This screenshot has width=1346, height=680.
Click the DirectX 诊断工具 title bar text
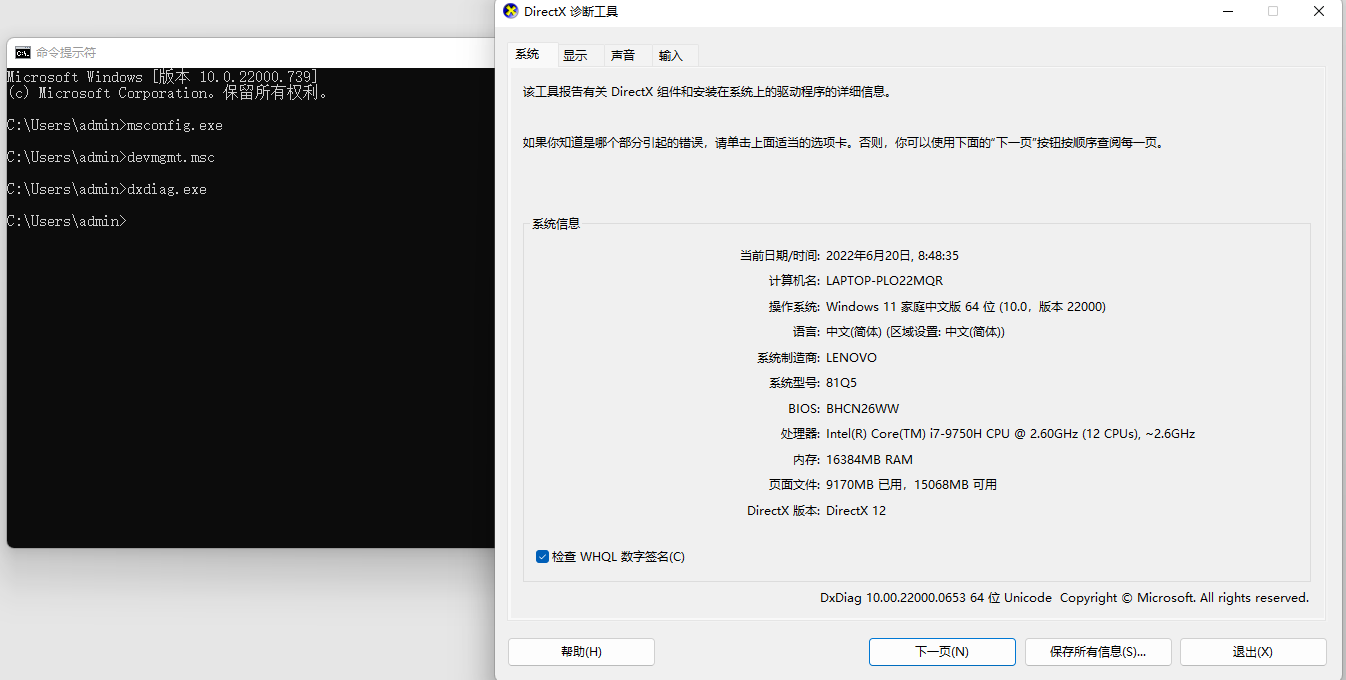point(571,11)
